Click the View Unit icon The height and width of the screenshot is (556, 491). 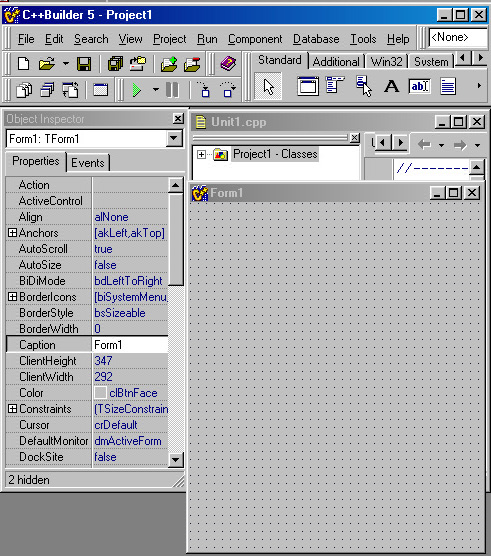pos(24,90)
